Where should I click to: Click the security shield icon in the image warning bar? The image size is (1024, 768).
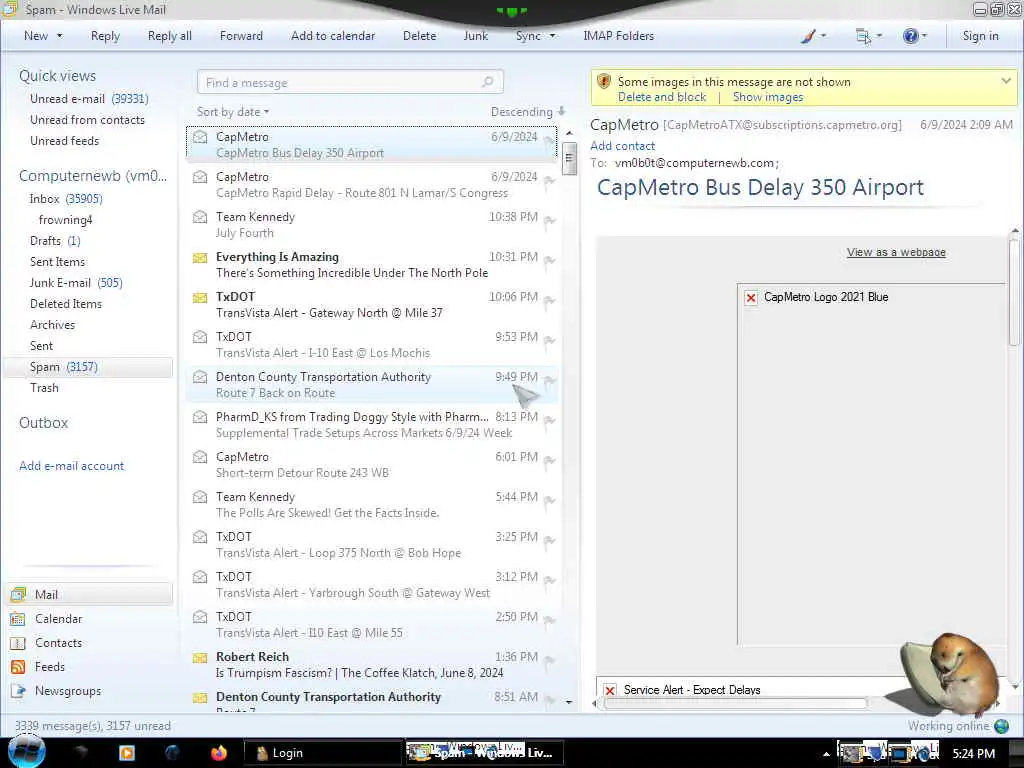(604, 82)
